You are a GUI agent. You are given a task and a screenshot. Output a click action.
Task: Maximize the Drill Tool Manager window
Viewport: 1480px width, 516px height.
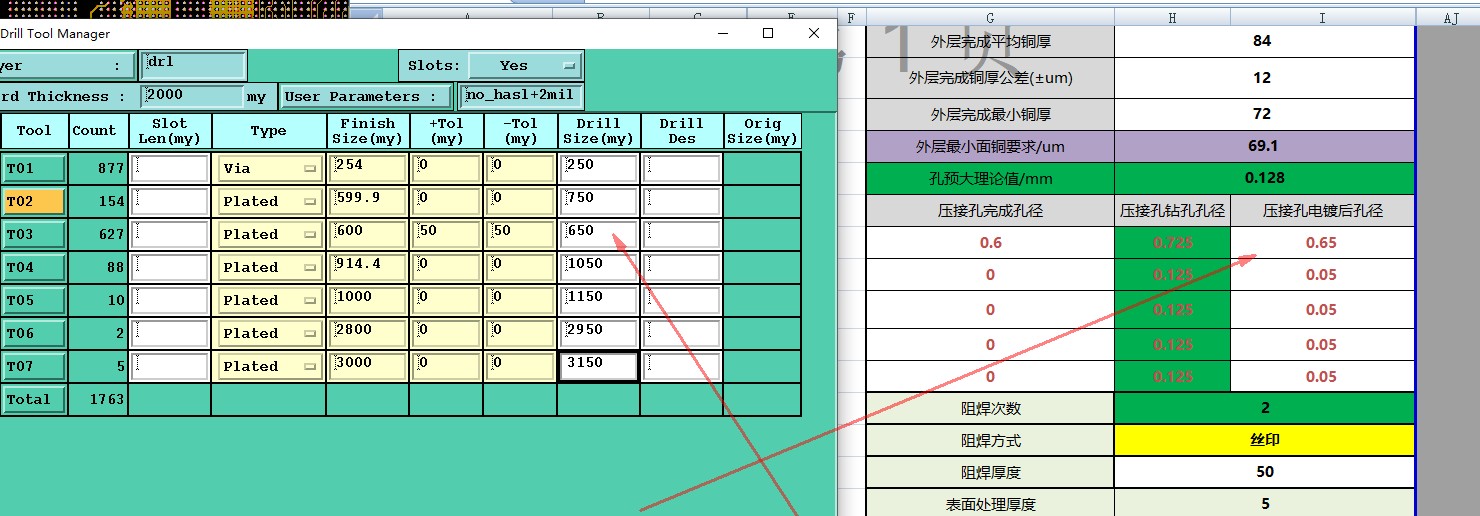point(768,33)
